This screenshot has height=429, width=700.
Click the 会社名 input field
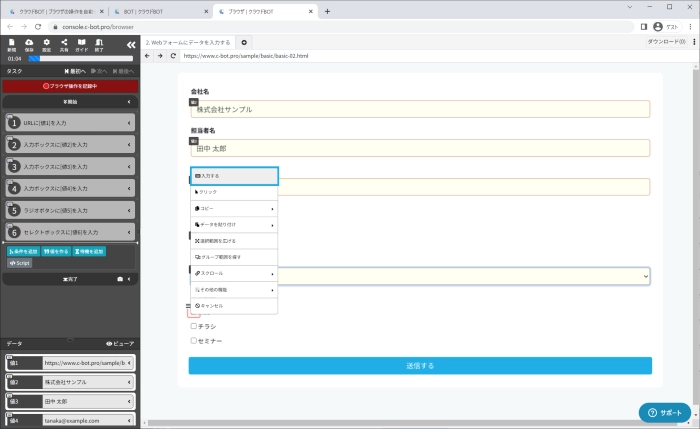(420, 109)
